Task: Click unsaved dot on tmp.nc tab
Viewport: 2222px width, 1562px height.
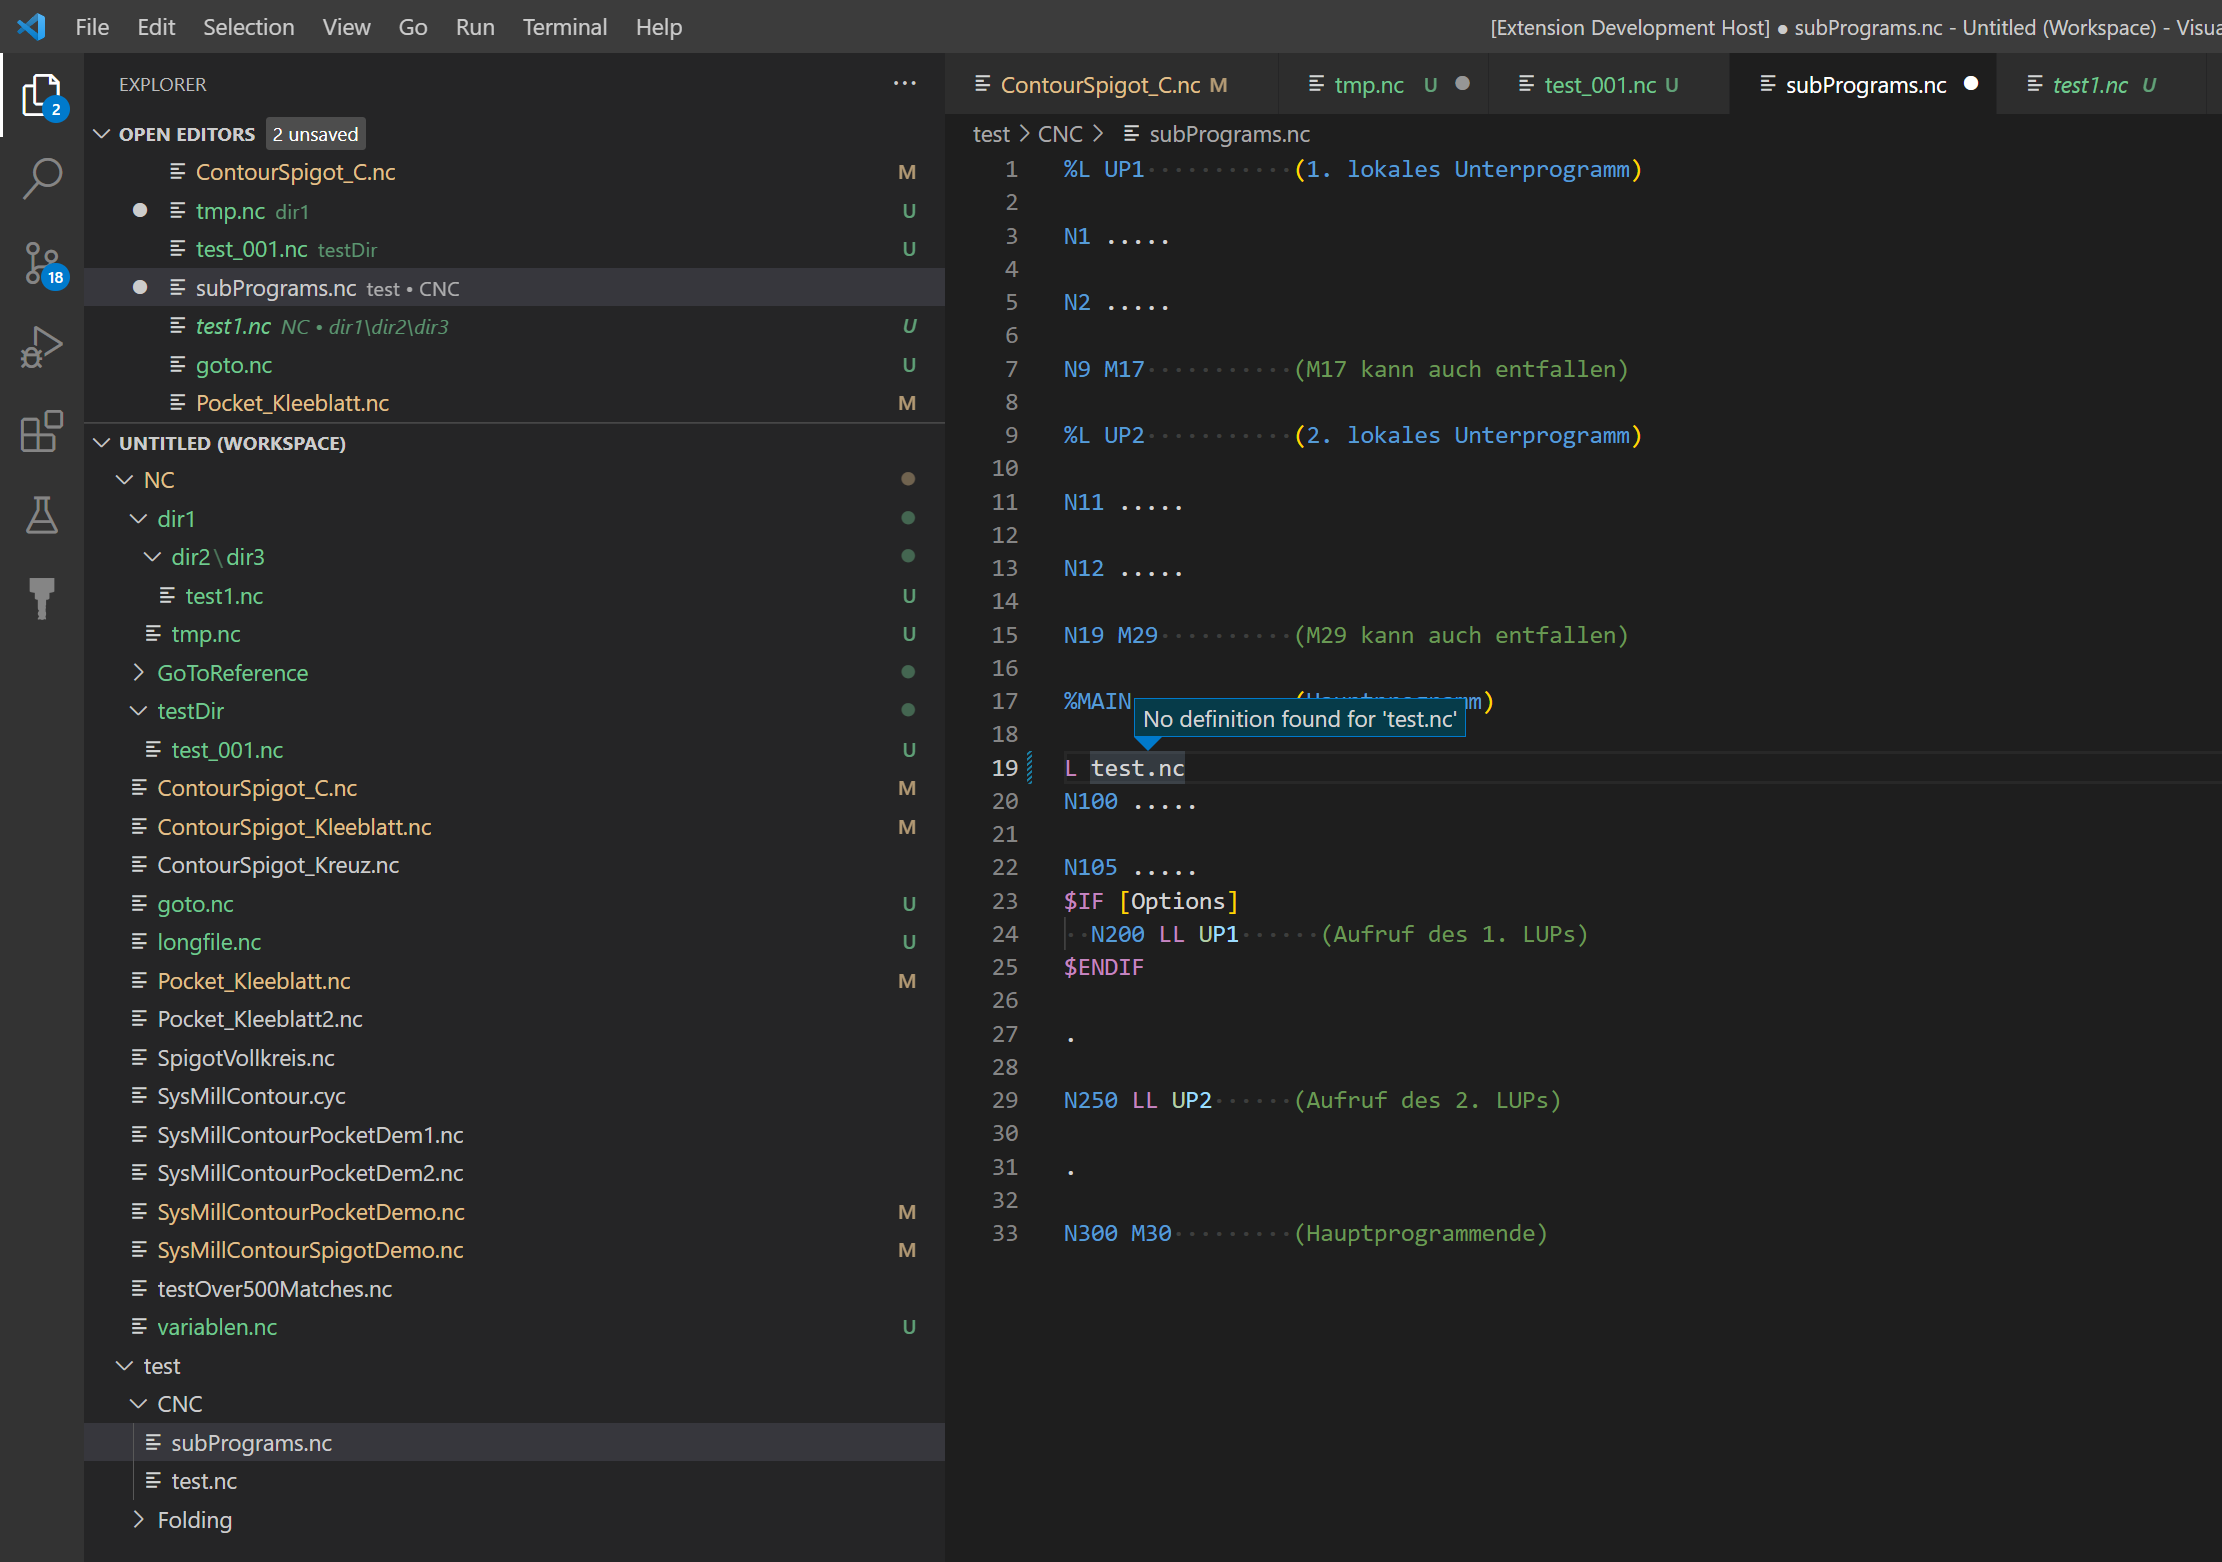Action: pyautogui.click(x=1462, y=84)
